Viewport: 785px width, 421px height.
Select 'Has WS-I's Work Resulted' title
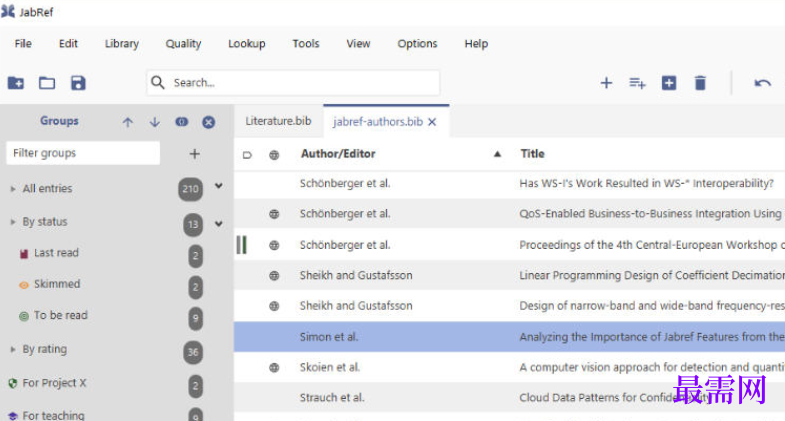646,183
